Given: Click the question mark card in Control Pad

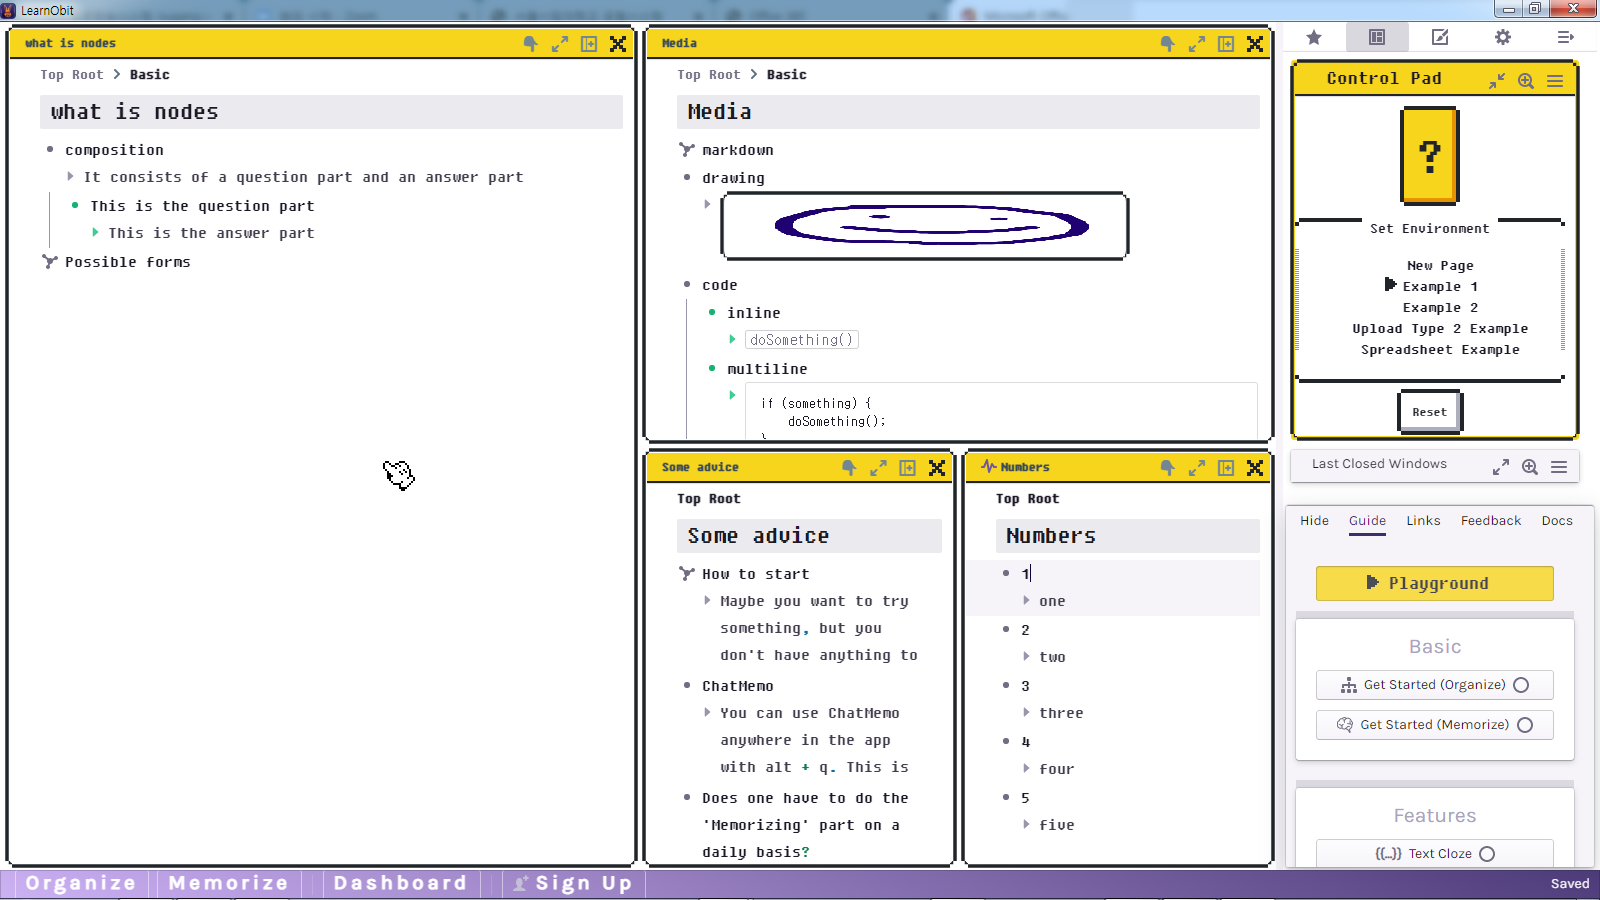Looking at the screenshot, I should [1430, 156].
